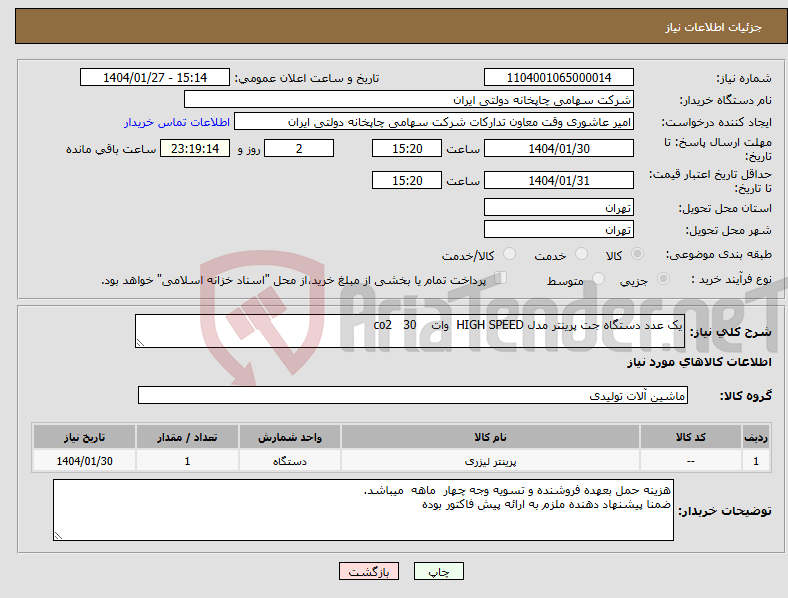The width and height of the screenshot is (788, 598).
Task: Click the remaining days field showing 2
Action: click(299, 148)
